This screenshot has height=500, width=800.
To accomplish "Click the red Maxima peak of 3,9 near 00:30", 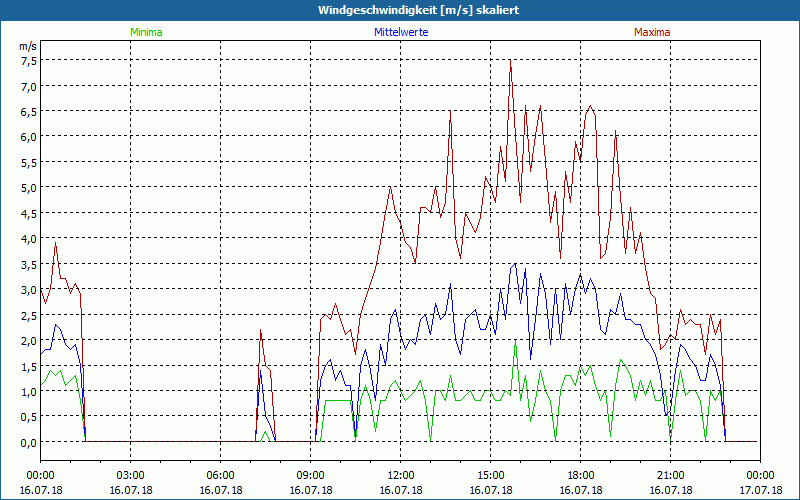I will pyautogui.click(x=56, y=243).
